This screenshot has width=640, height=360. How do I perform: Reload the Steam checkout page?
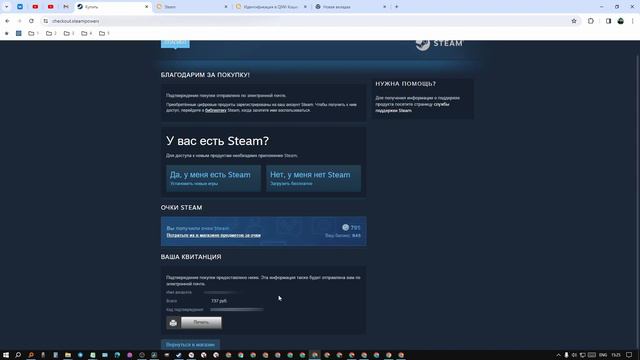[x=31, y=21]
